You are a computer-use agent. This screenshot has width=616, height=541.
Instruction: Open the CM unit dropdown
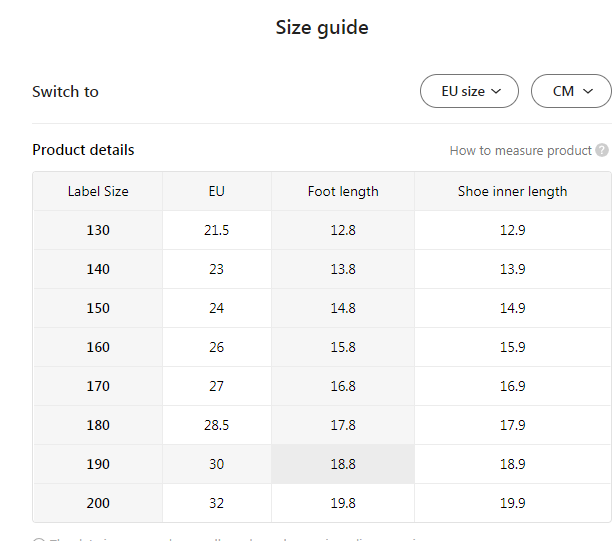pos(572,91)
